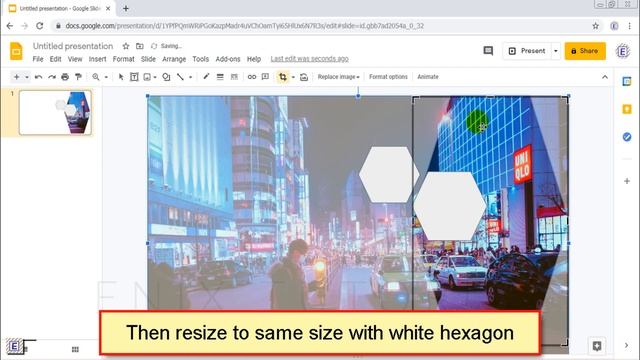This screenshot has width=640, height=360.
Task: Open the Slide menu
Action: click(148, 59)
